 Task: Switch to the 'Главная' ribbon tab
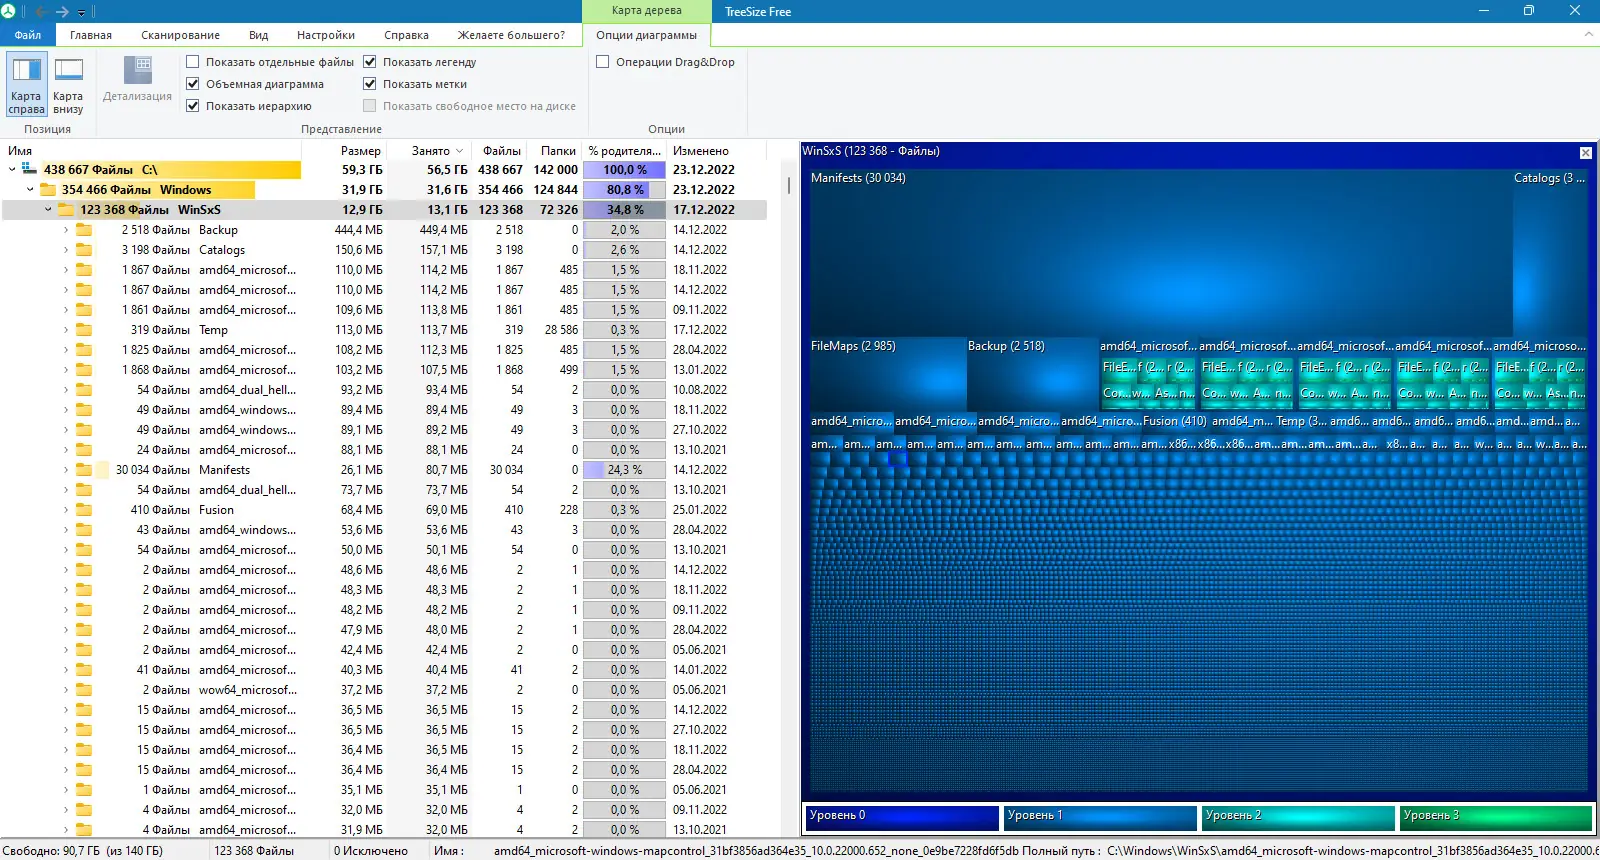click(91, 35)
